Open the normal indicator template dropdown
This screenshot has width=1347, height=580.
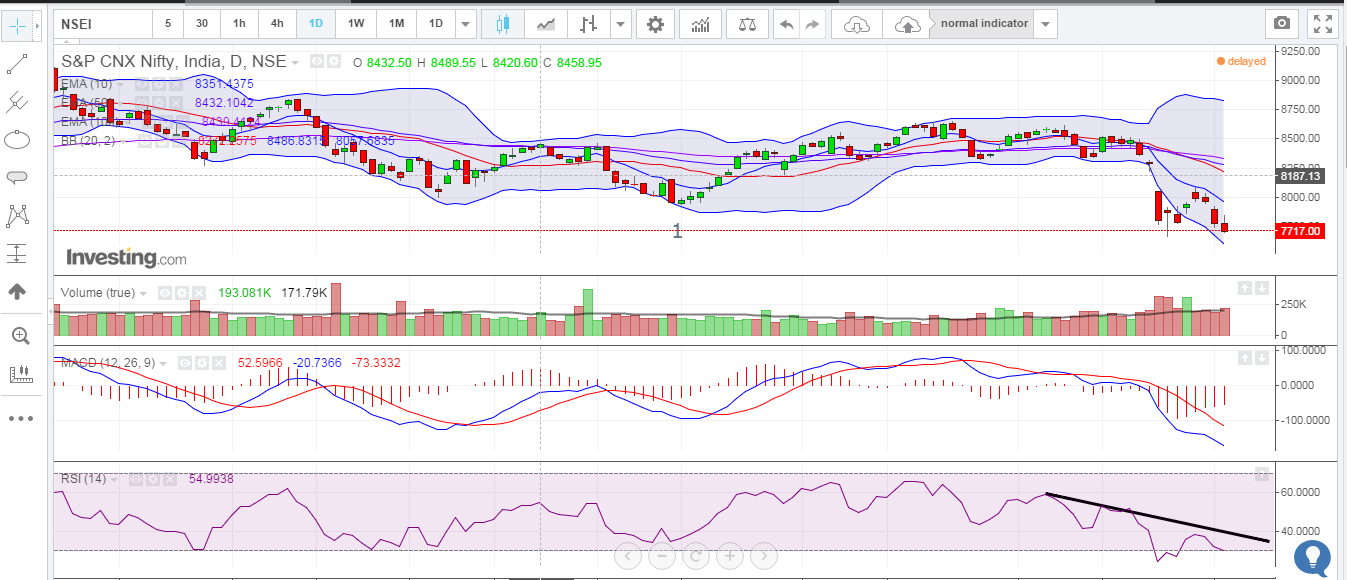[1046, 23]
